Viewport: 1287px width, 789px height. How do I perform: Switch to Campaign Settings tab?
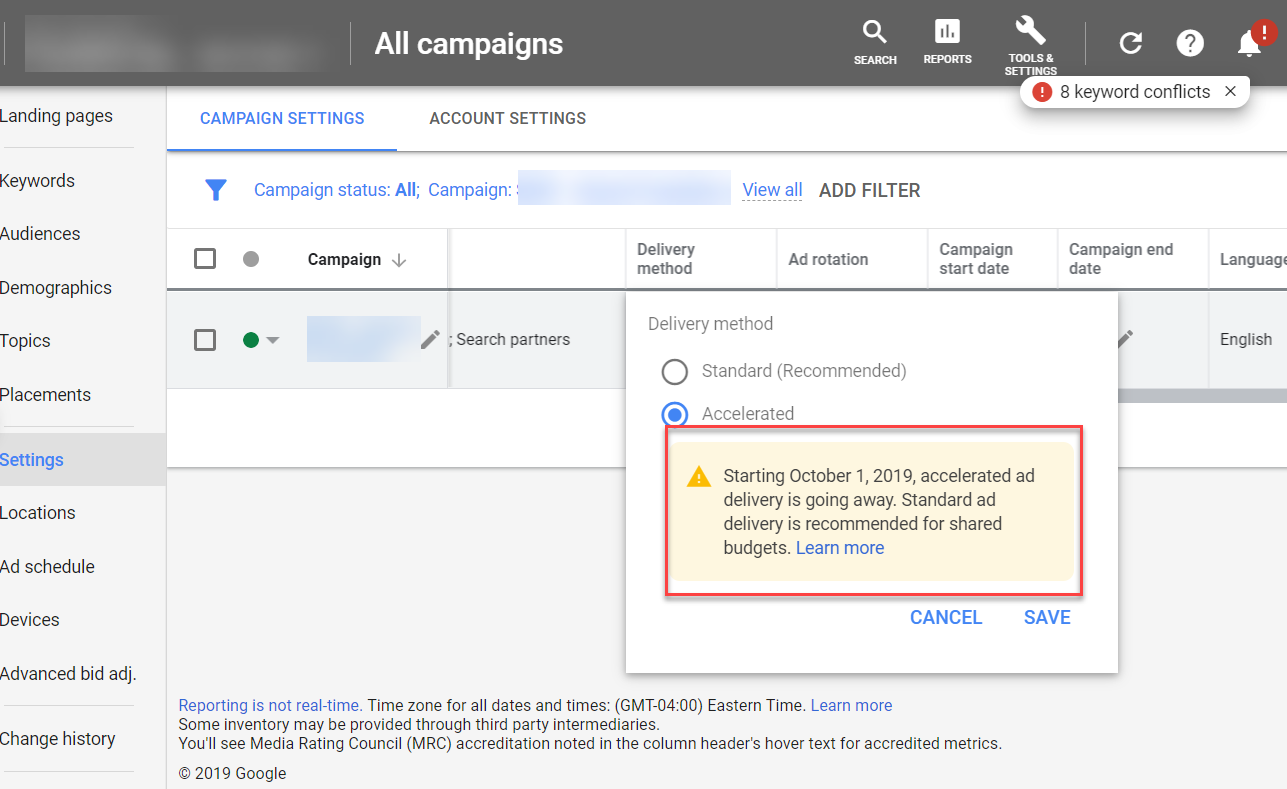[x=282, y=118]
